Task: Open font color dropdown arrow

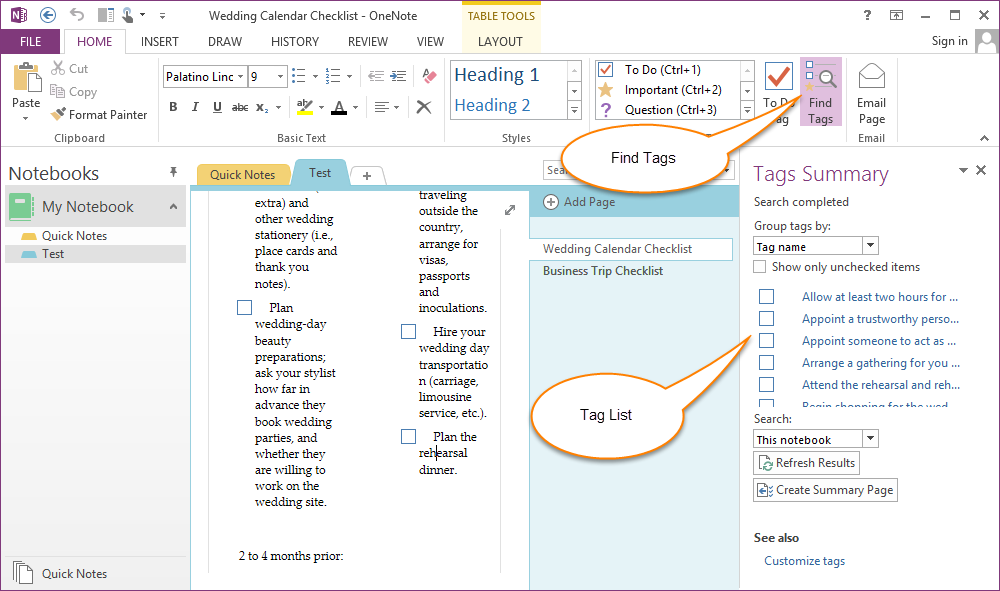Action: pyautogui.click(x=355, y=107)
